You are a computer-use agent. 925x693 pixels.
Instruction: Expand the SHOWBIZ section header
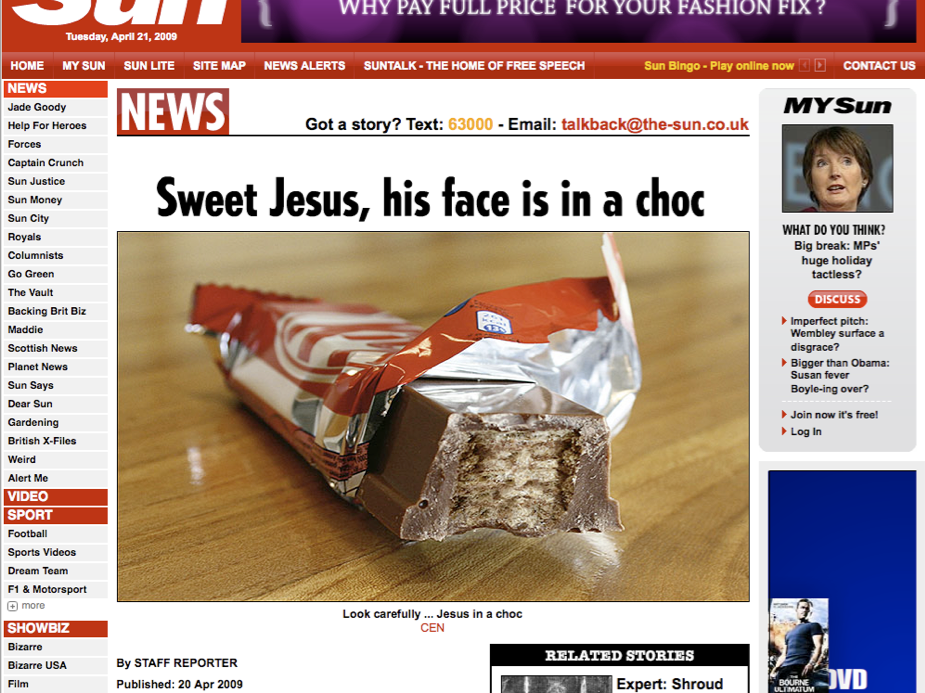point(55,628)
